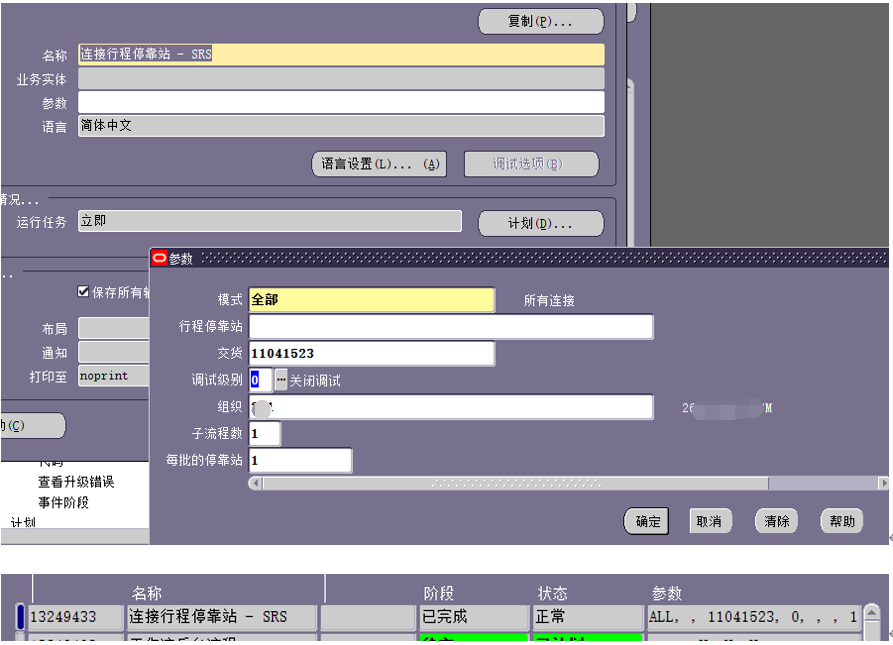Click the 名称 field with 连接行程停靠站 - SRS

click(341, 55)
